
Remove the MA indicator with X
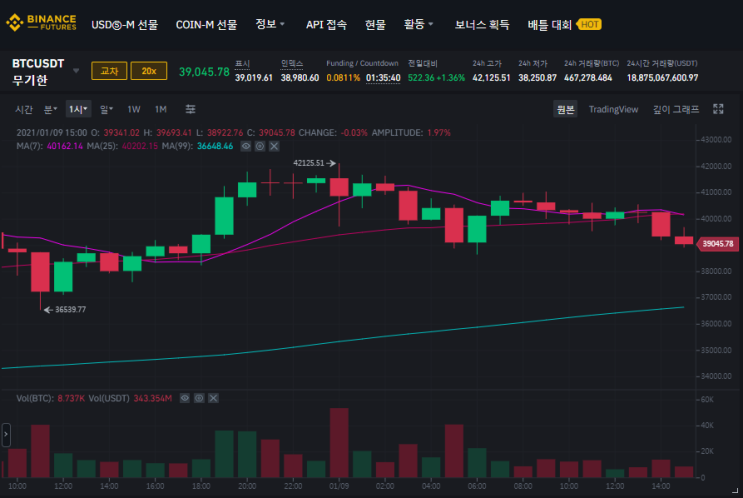click(274, 146)
